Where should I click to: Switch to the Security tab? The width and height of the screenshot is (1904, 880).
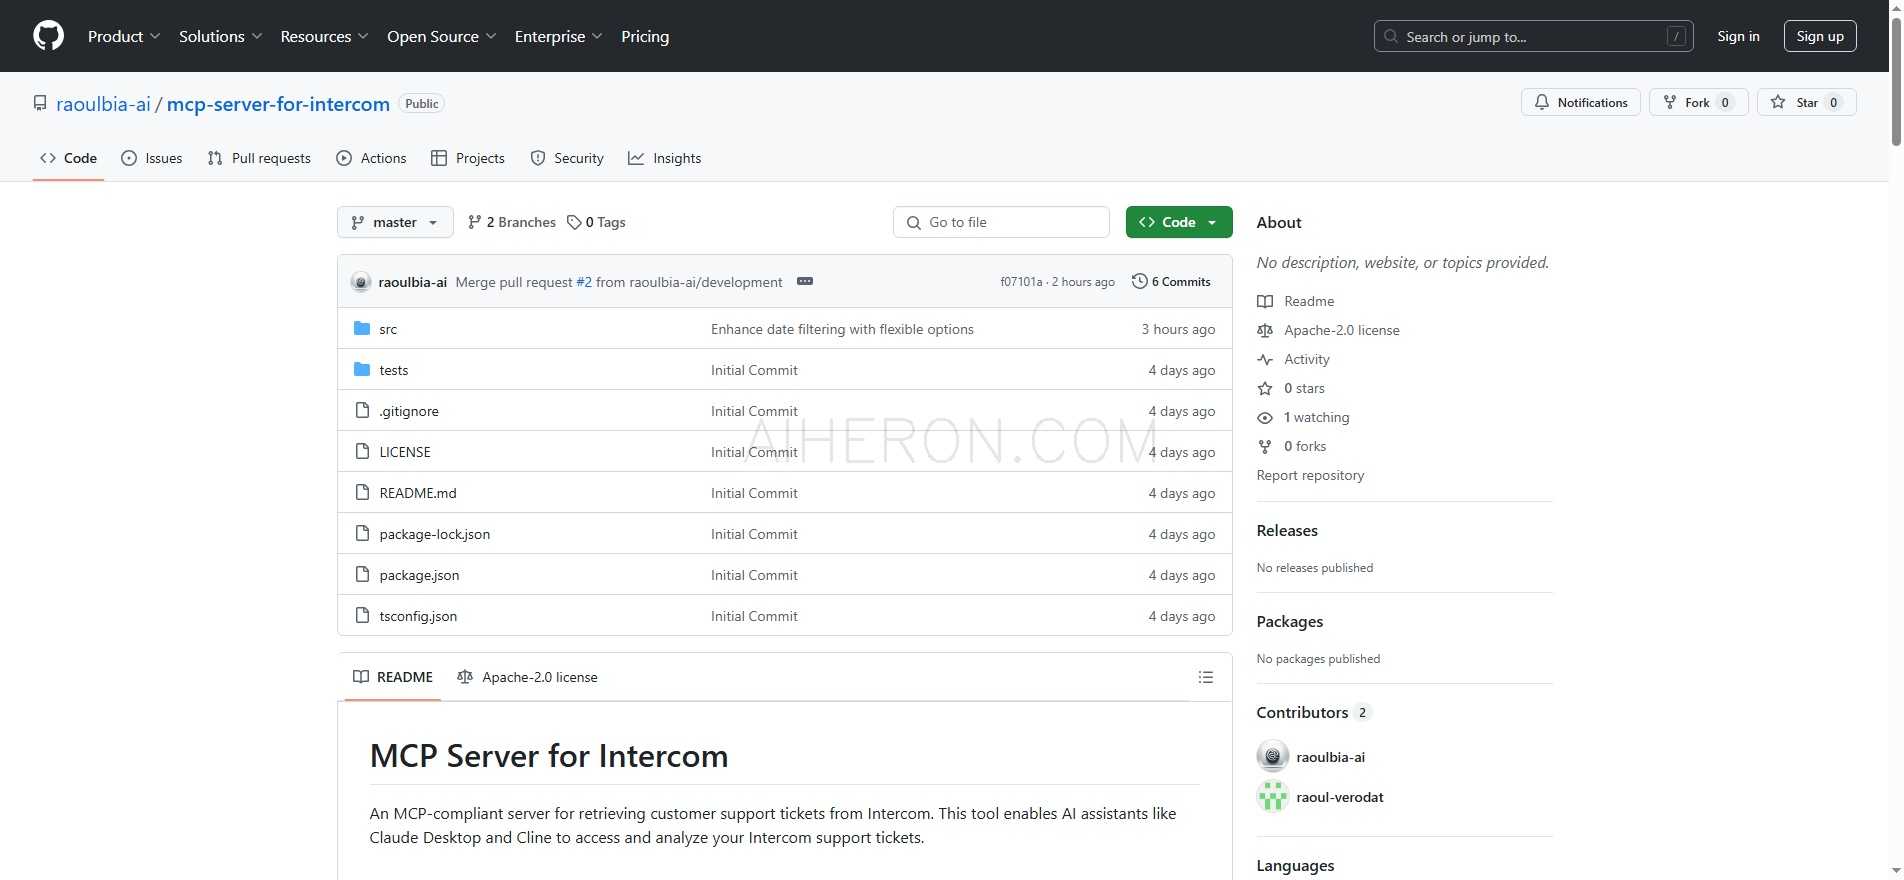(x=567, y=158)
